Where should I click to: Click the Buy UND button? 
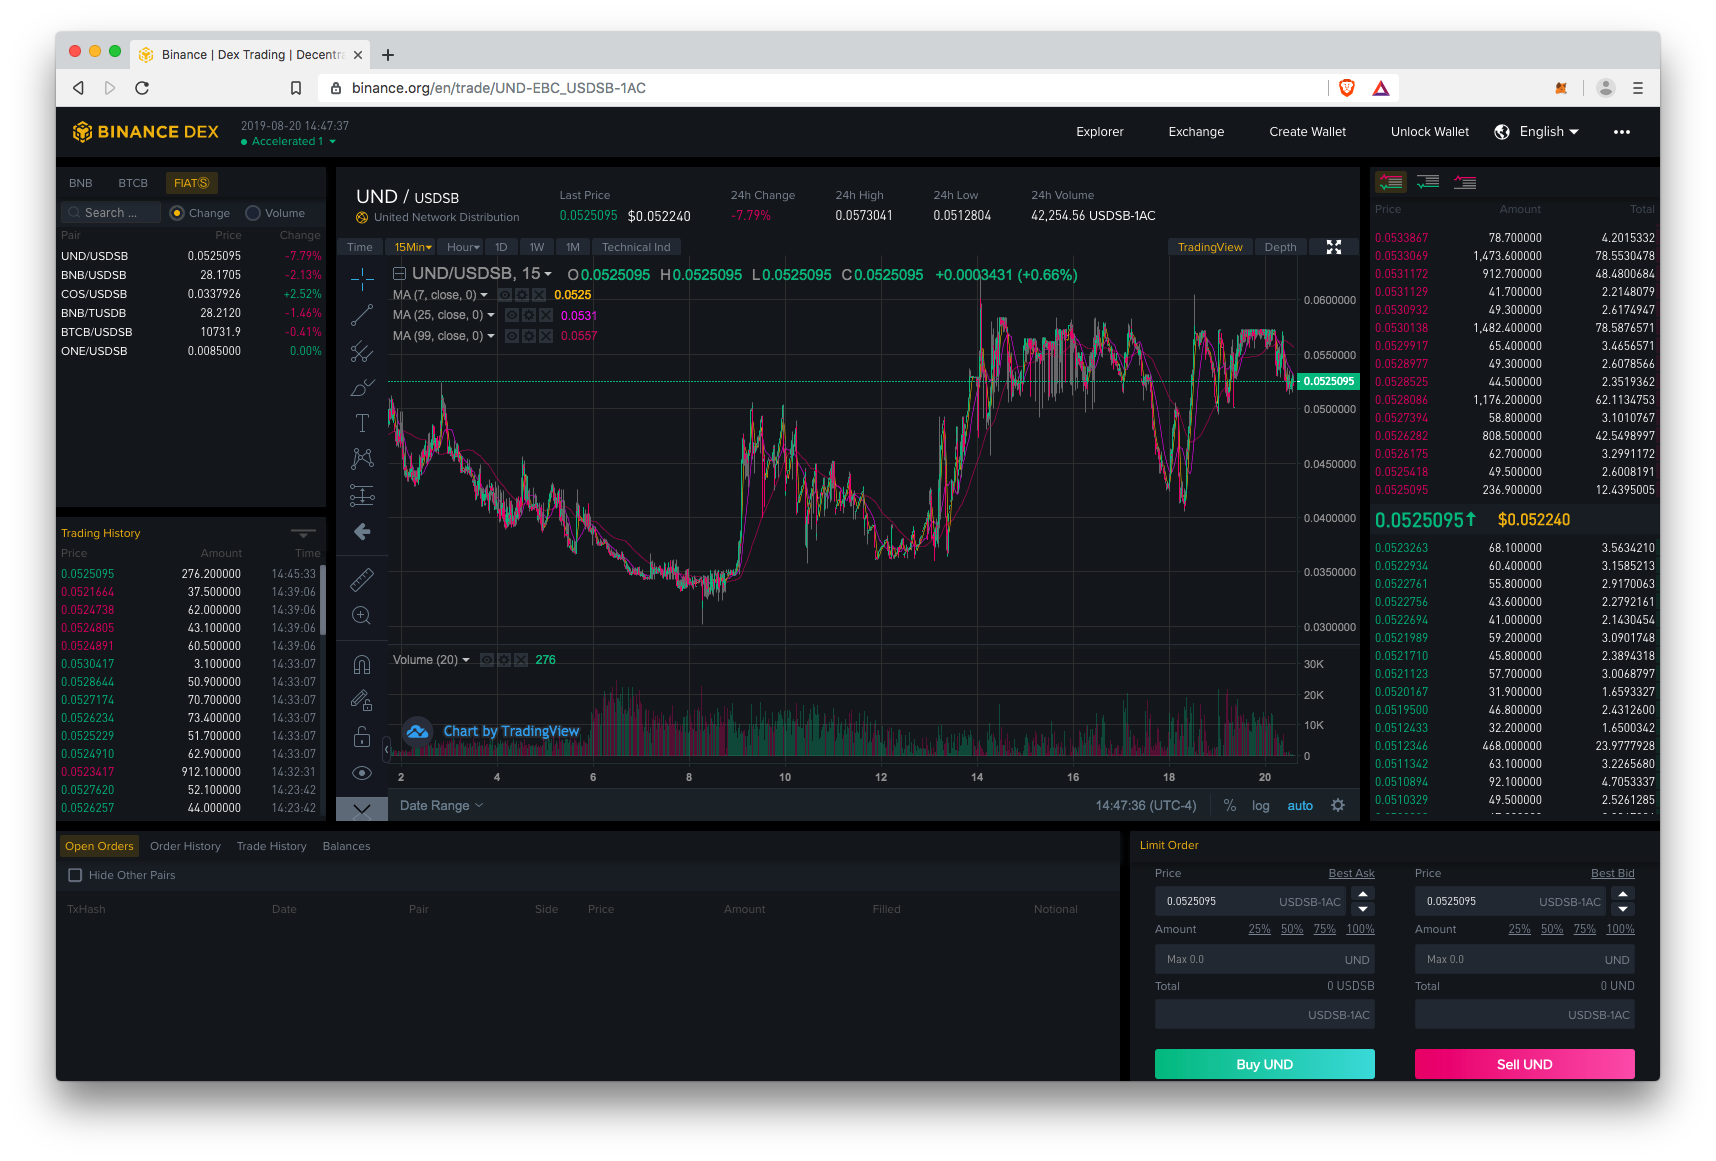(1264, 1064)
